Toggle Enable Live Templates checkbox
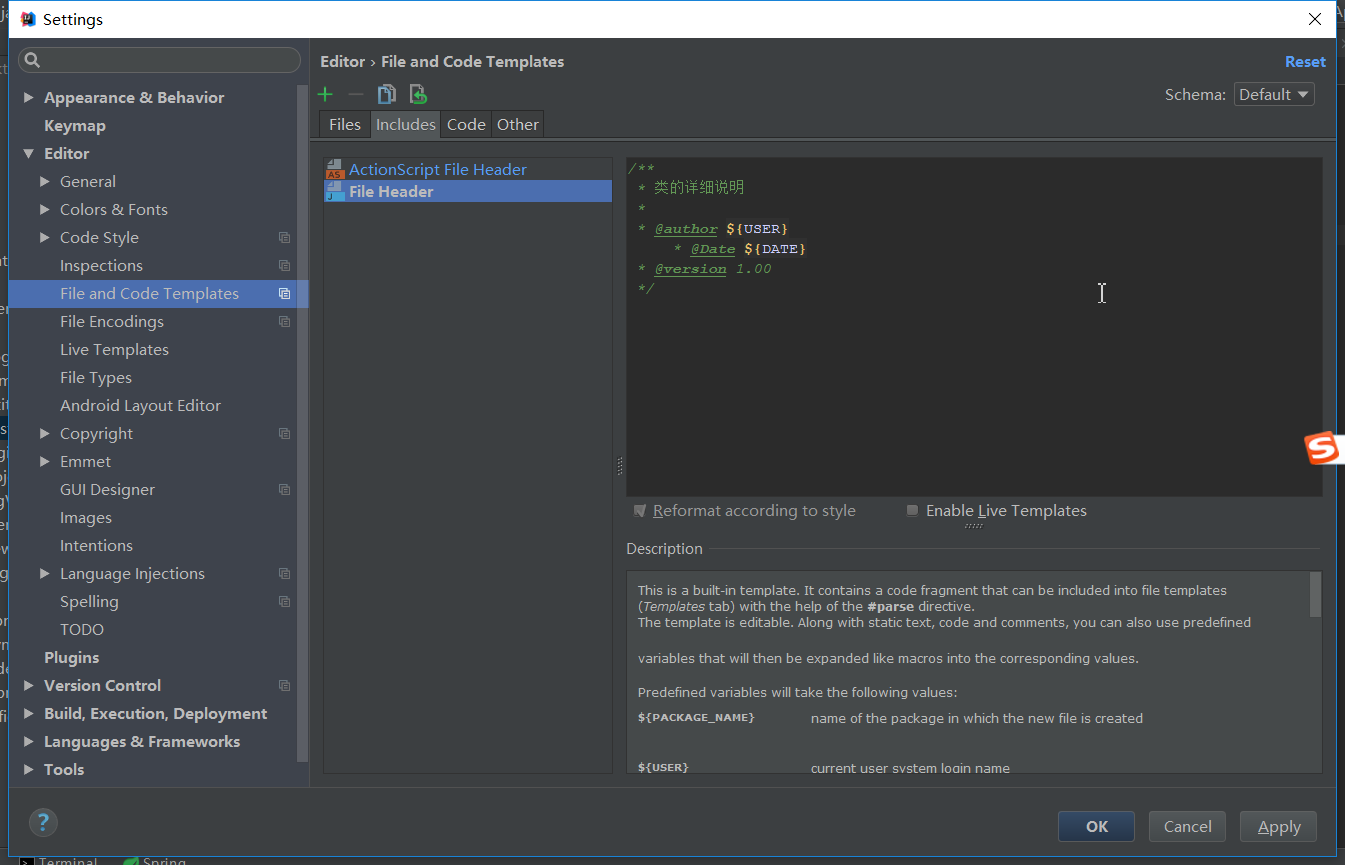This screenshot has width=1345, height=865. point(912,511)
